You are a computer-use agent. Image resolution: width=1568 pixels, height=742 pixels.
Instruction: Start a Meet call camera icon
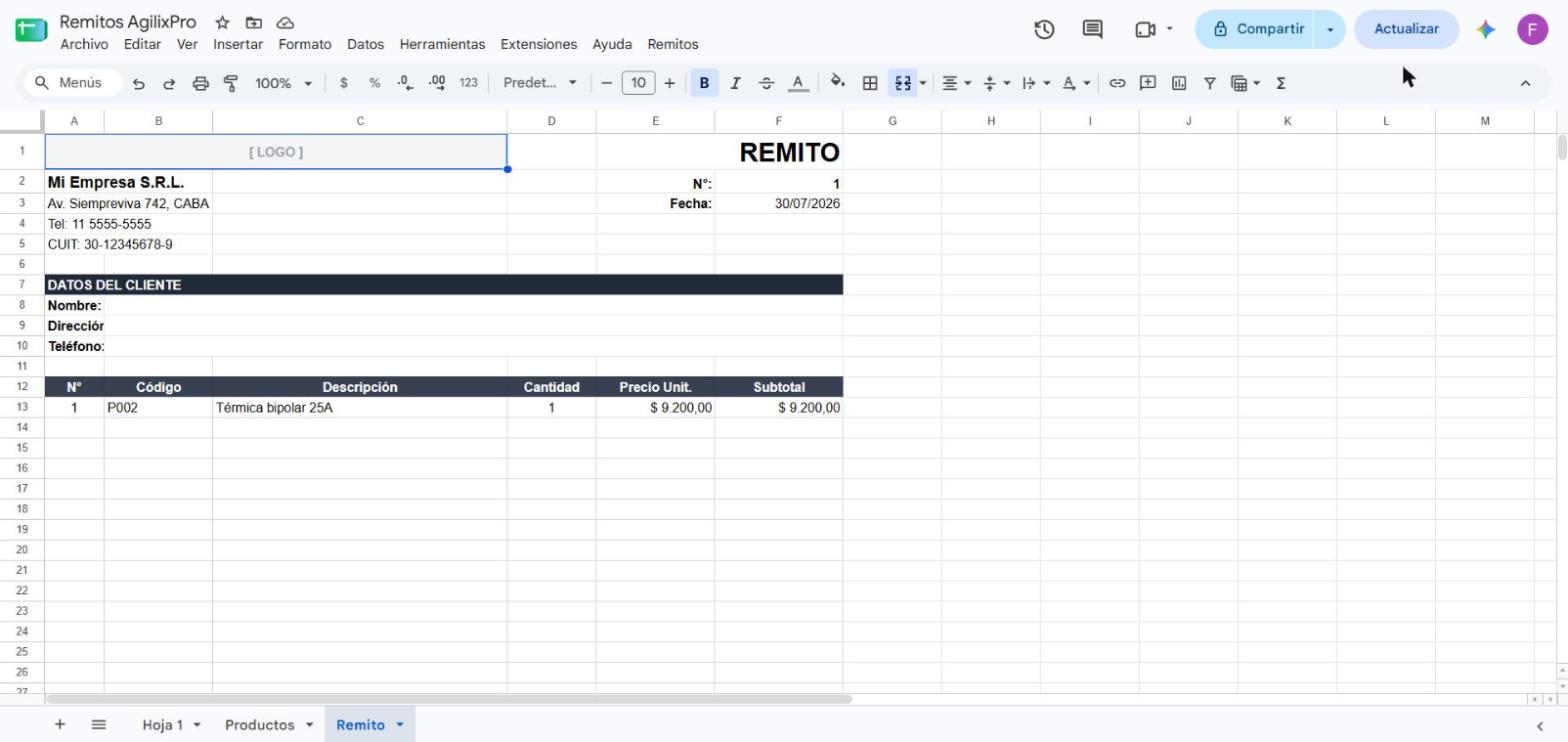[1146, 29]
